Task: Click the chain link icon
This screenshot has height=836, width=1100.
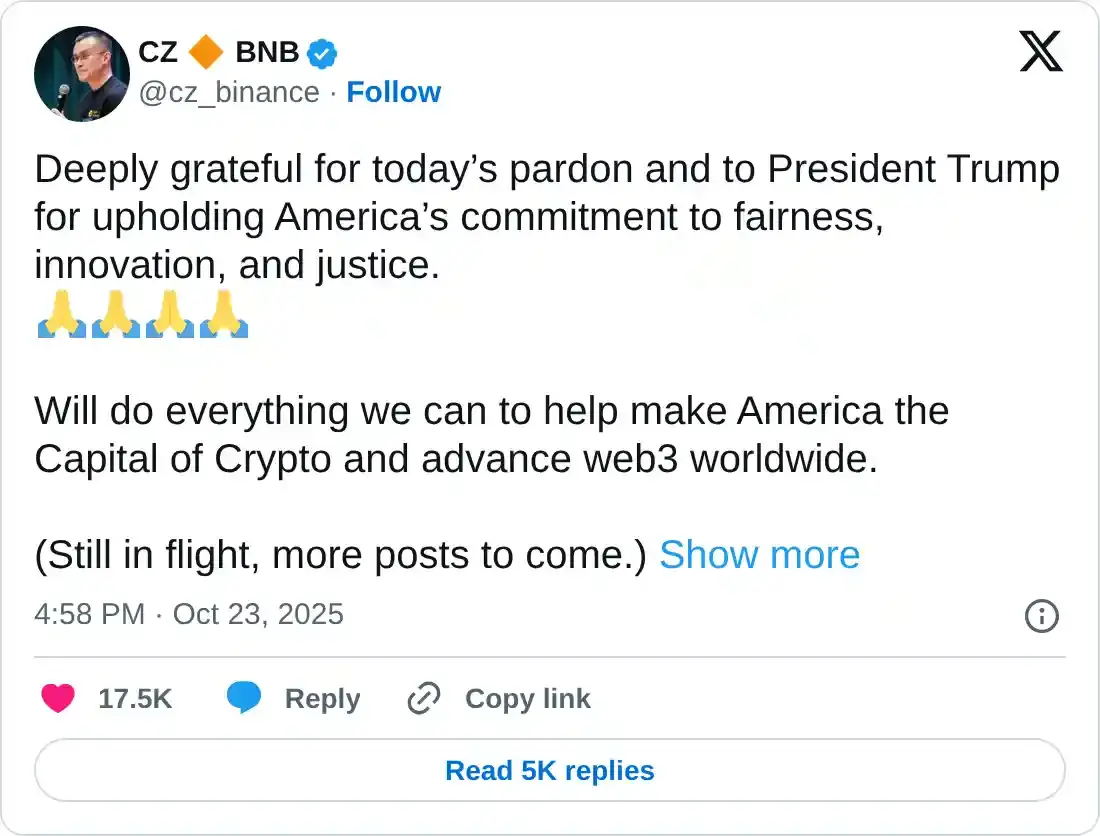Action: (x=424, y=699)
